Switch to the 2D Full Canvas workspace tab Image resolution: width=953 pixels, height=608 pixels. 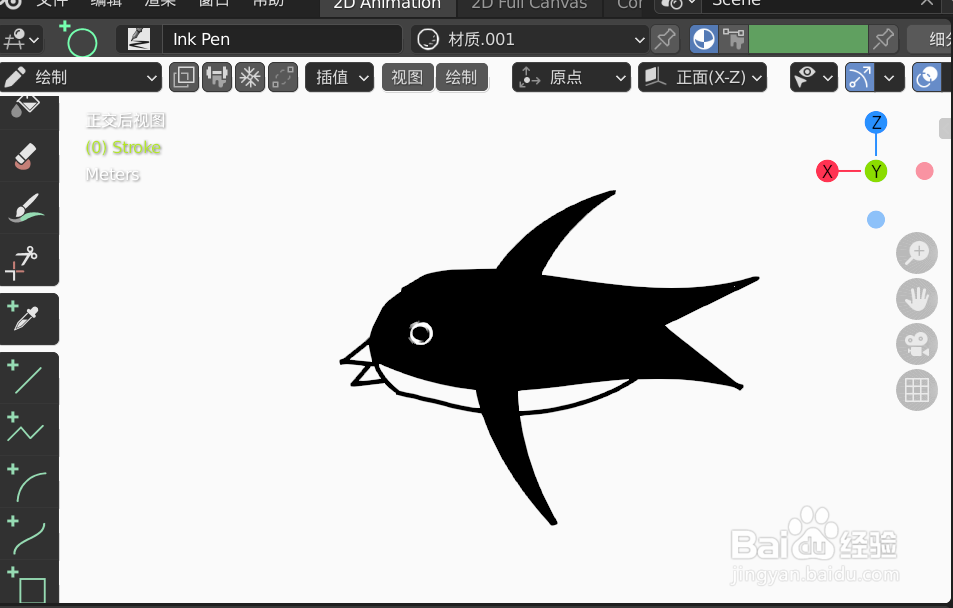click(529, 6)
